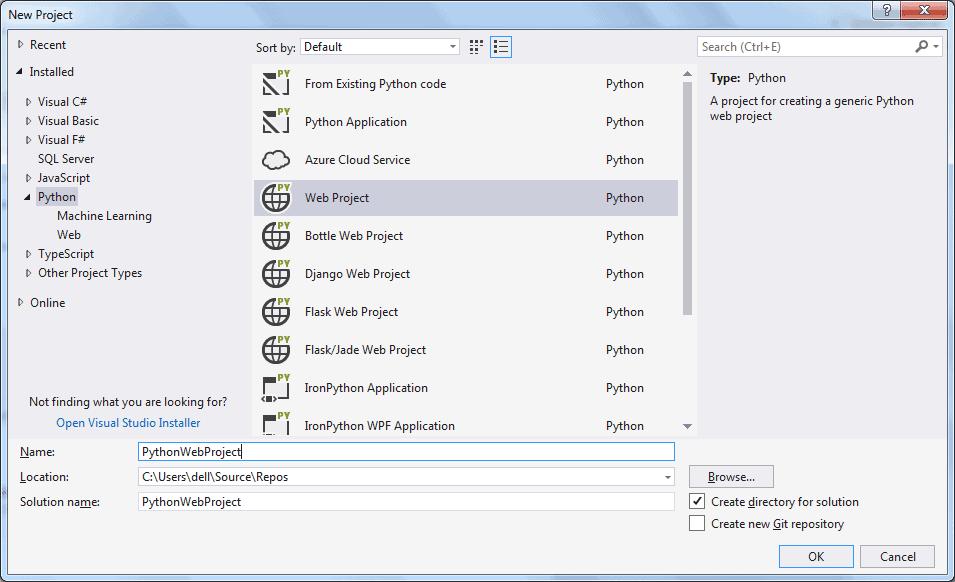Click the IronPython WPF Application icon

pos(276,423)
